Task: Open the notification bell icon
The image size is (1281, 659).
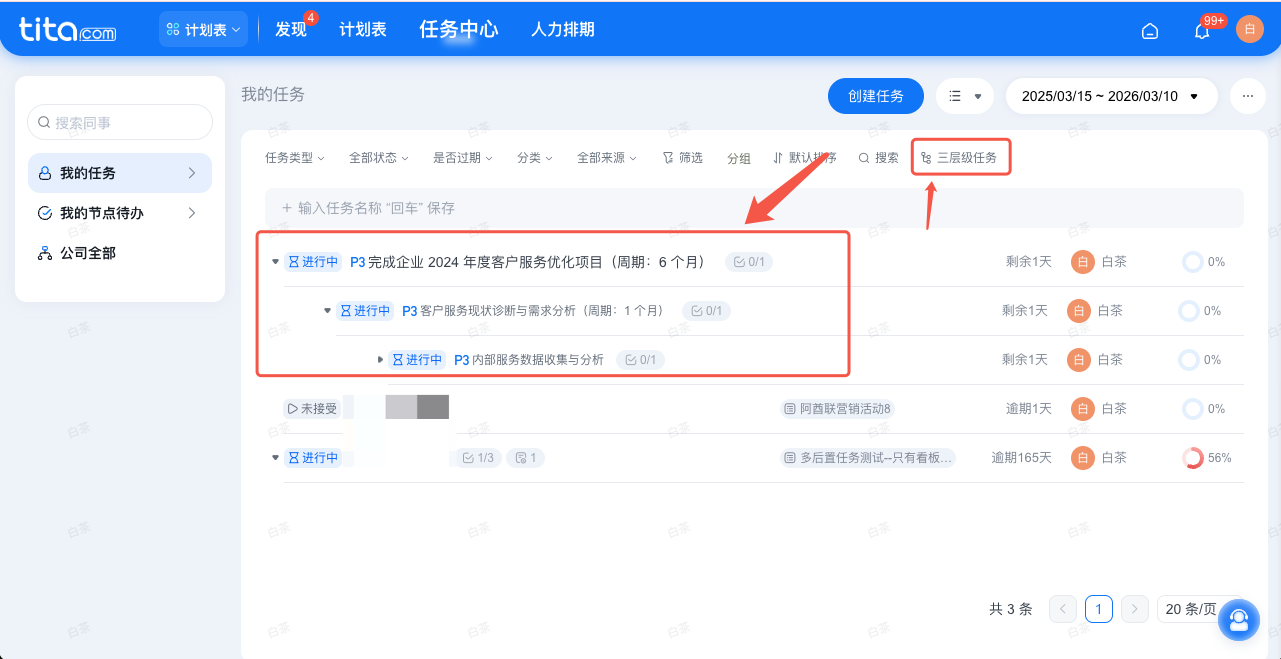Action: (x=1200, y=30)
